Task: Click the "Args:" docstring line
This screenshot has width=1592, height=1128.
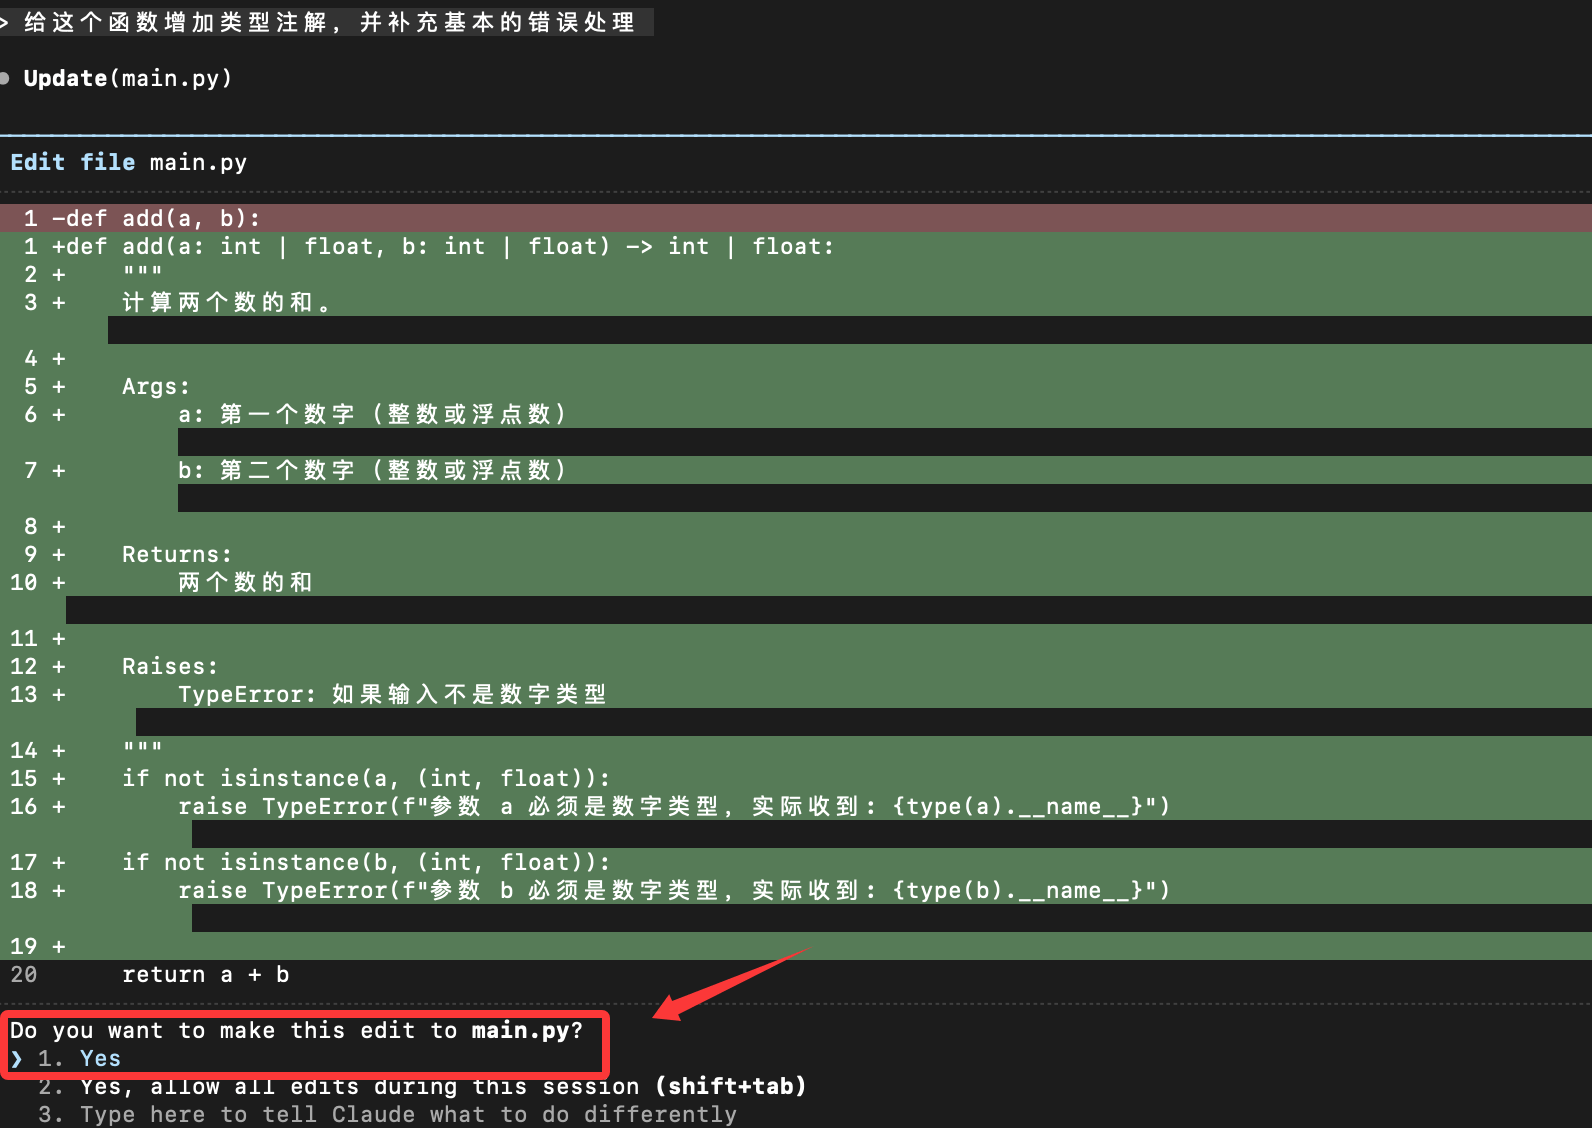Action: pyautogui.click(x=155, y=386)
